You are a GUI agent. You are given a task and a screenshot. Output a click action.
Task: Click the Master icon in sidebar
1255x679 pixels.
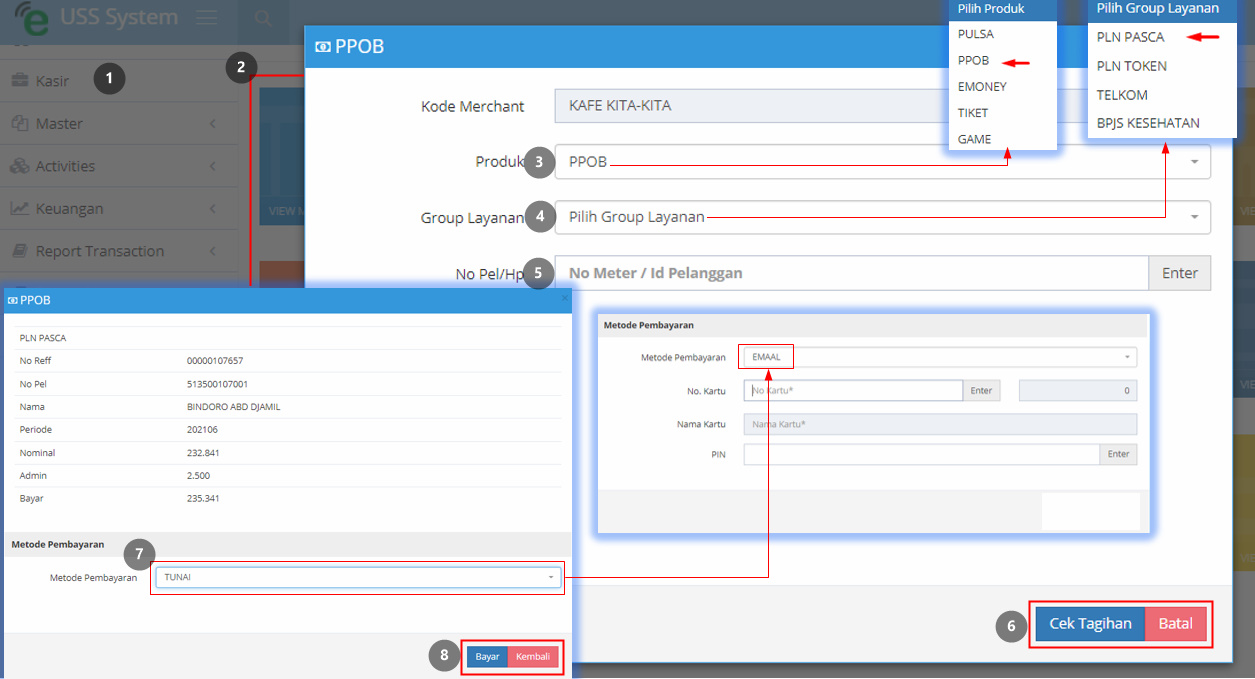(19, 123)
